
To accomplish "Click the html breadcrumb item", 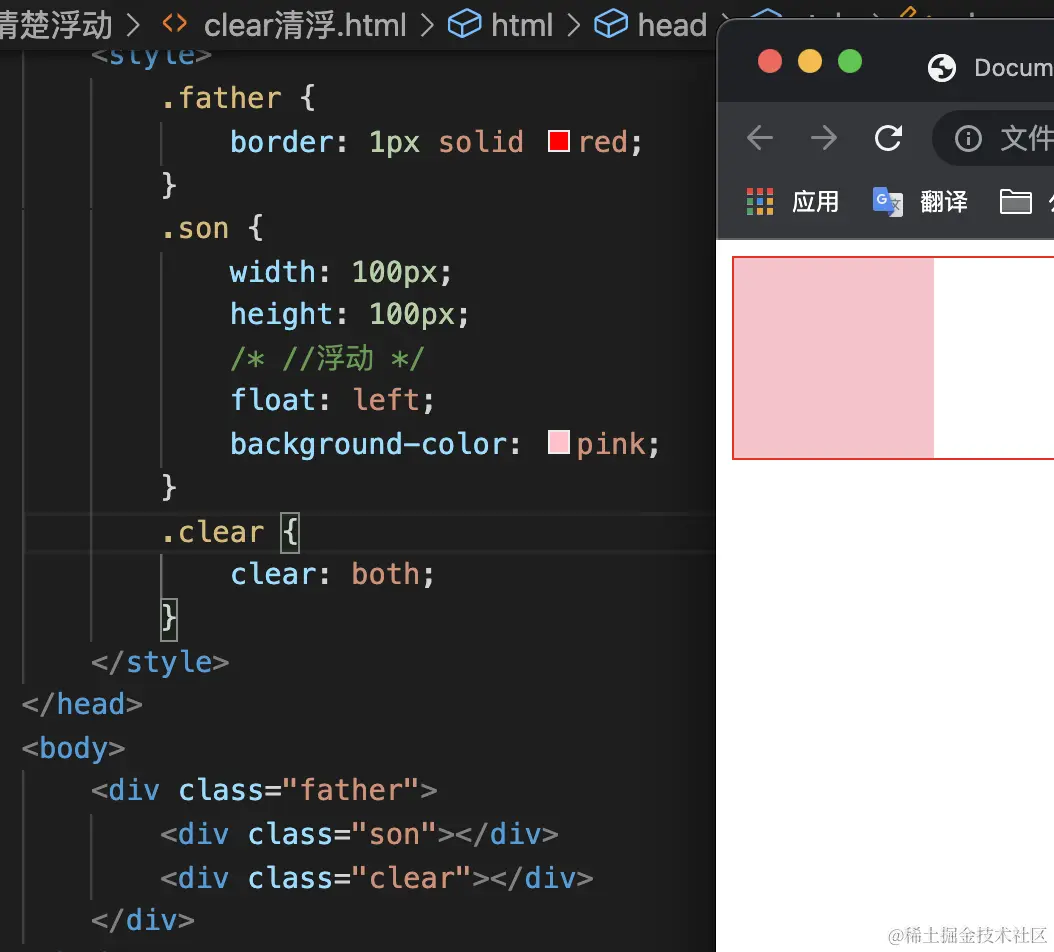I will tap(522, 26).
